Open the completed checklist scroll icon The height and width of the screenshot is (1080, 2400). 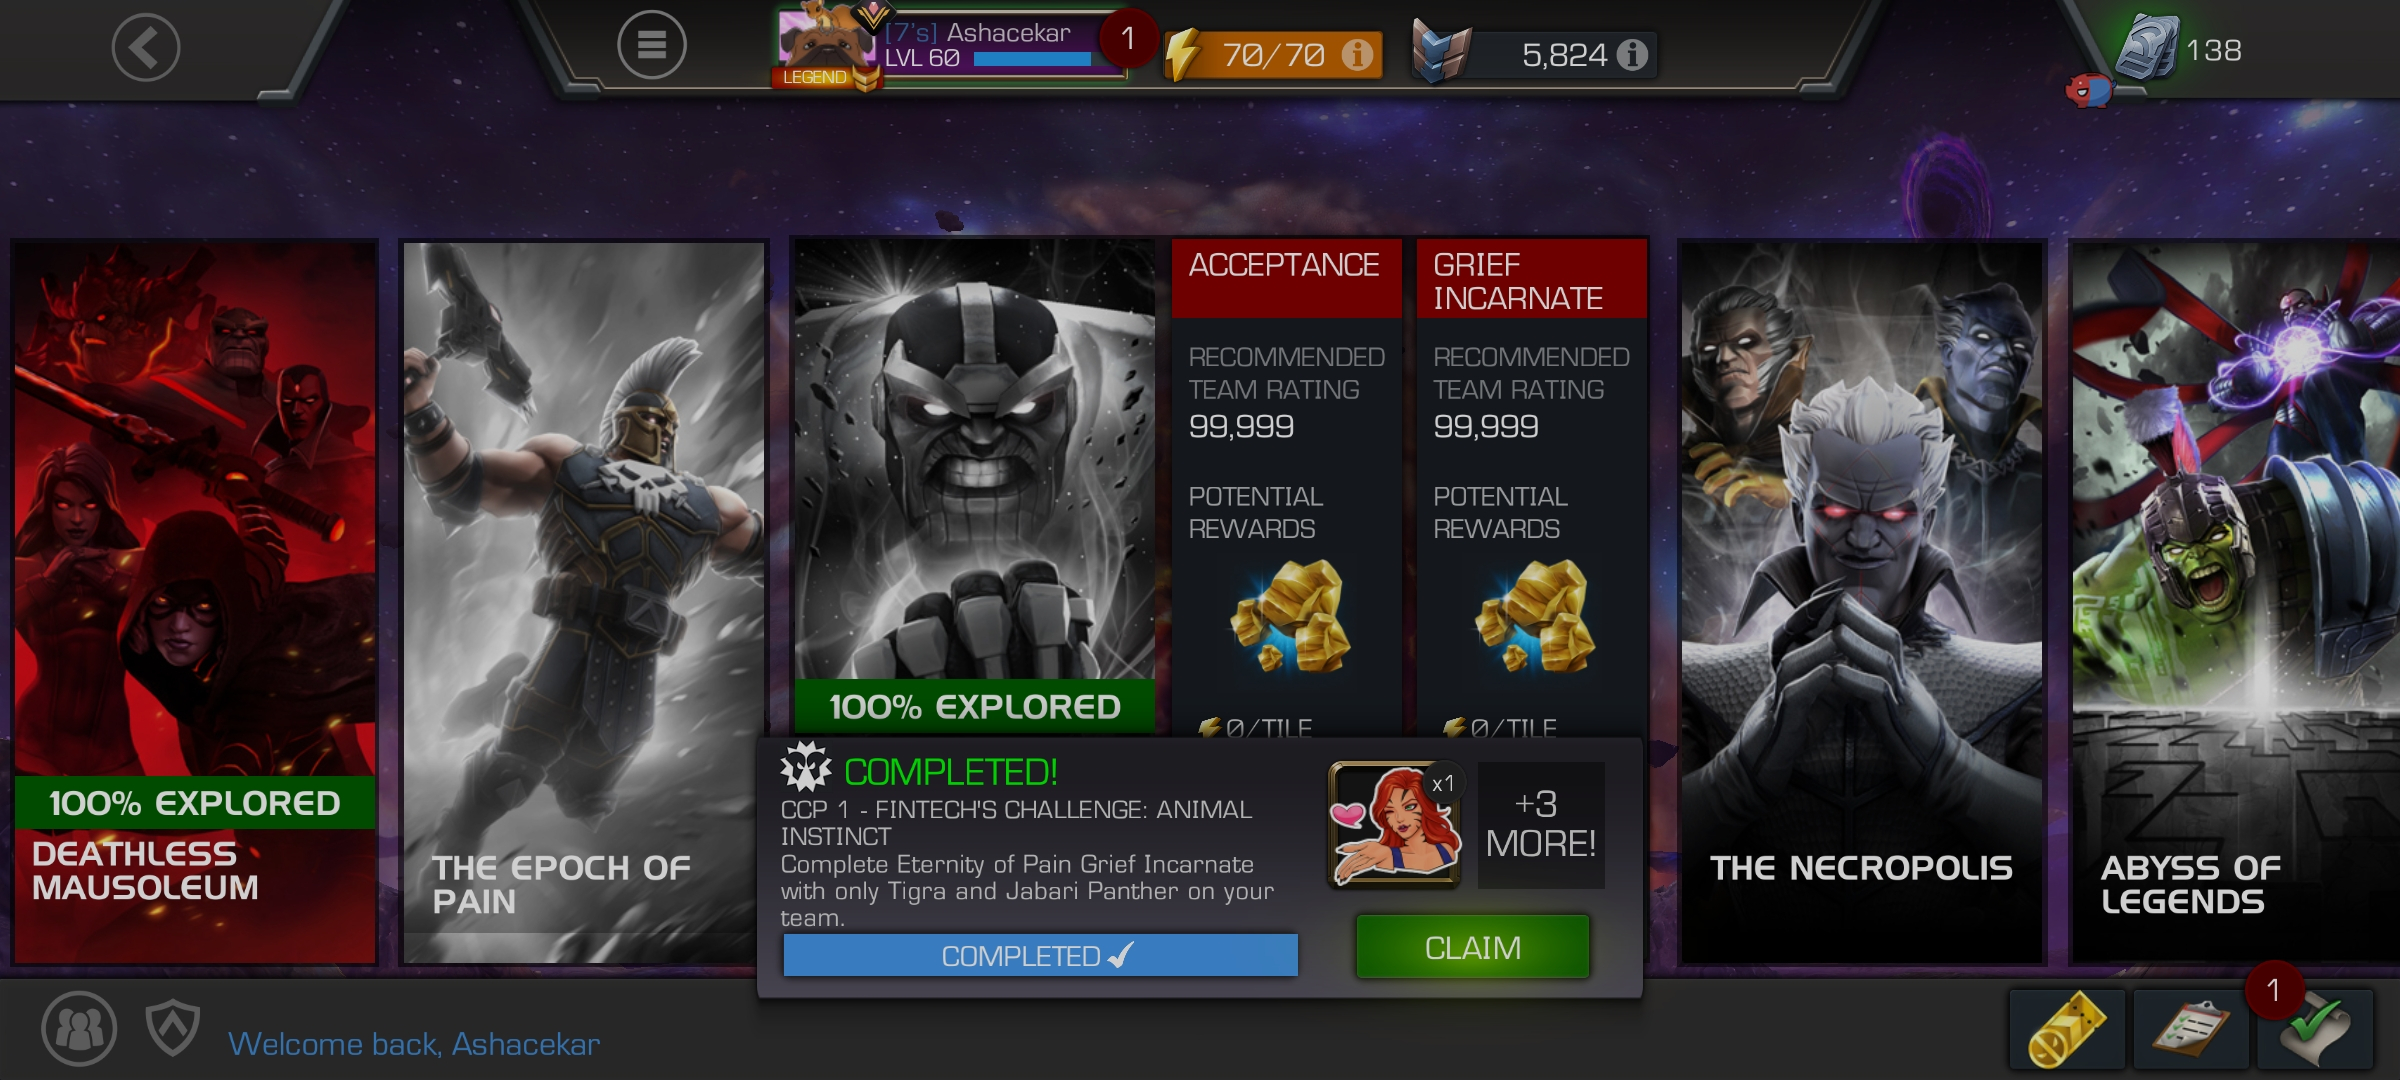[2315, 1029]
